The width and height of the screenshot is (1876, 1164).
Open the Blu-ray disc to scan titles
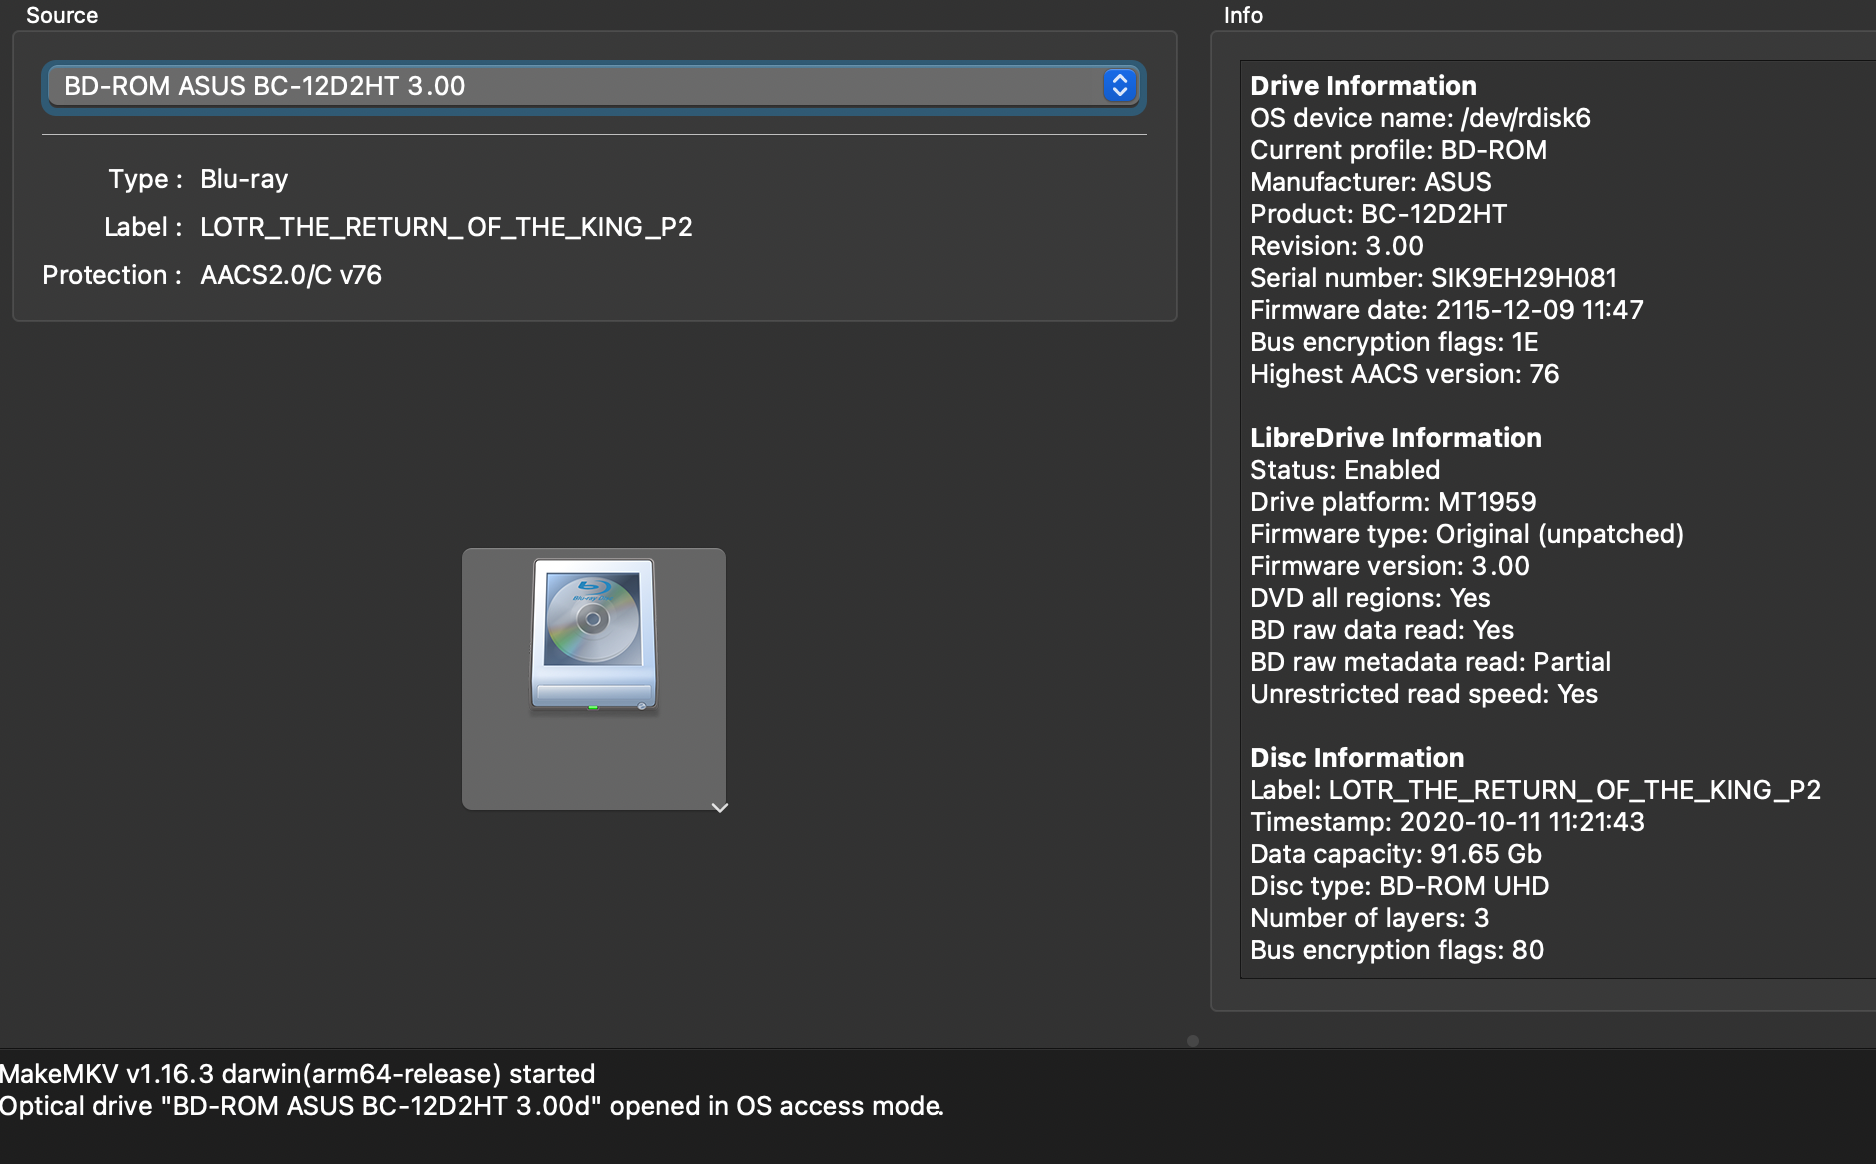click(x=593, y=678)
